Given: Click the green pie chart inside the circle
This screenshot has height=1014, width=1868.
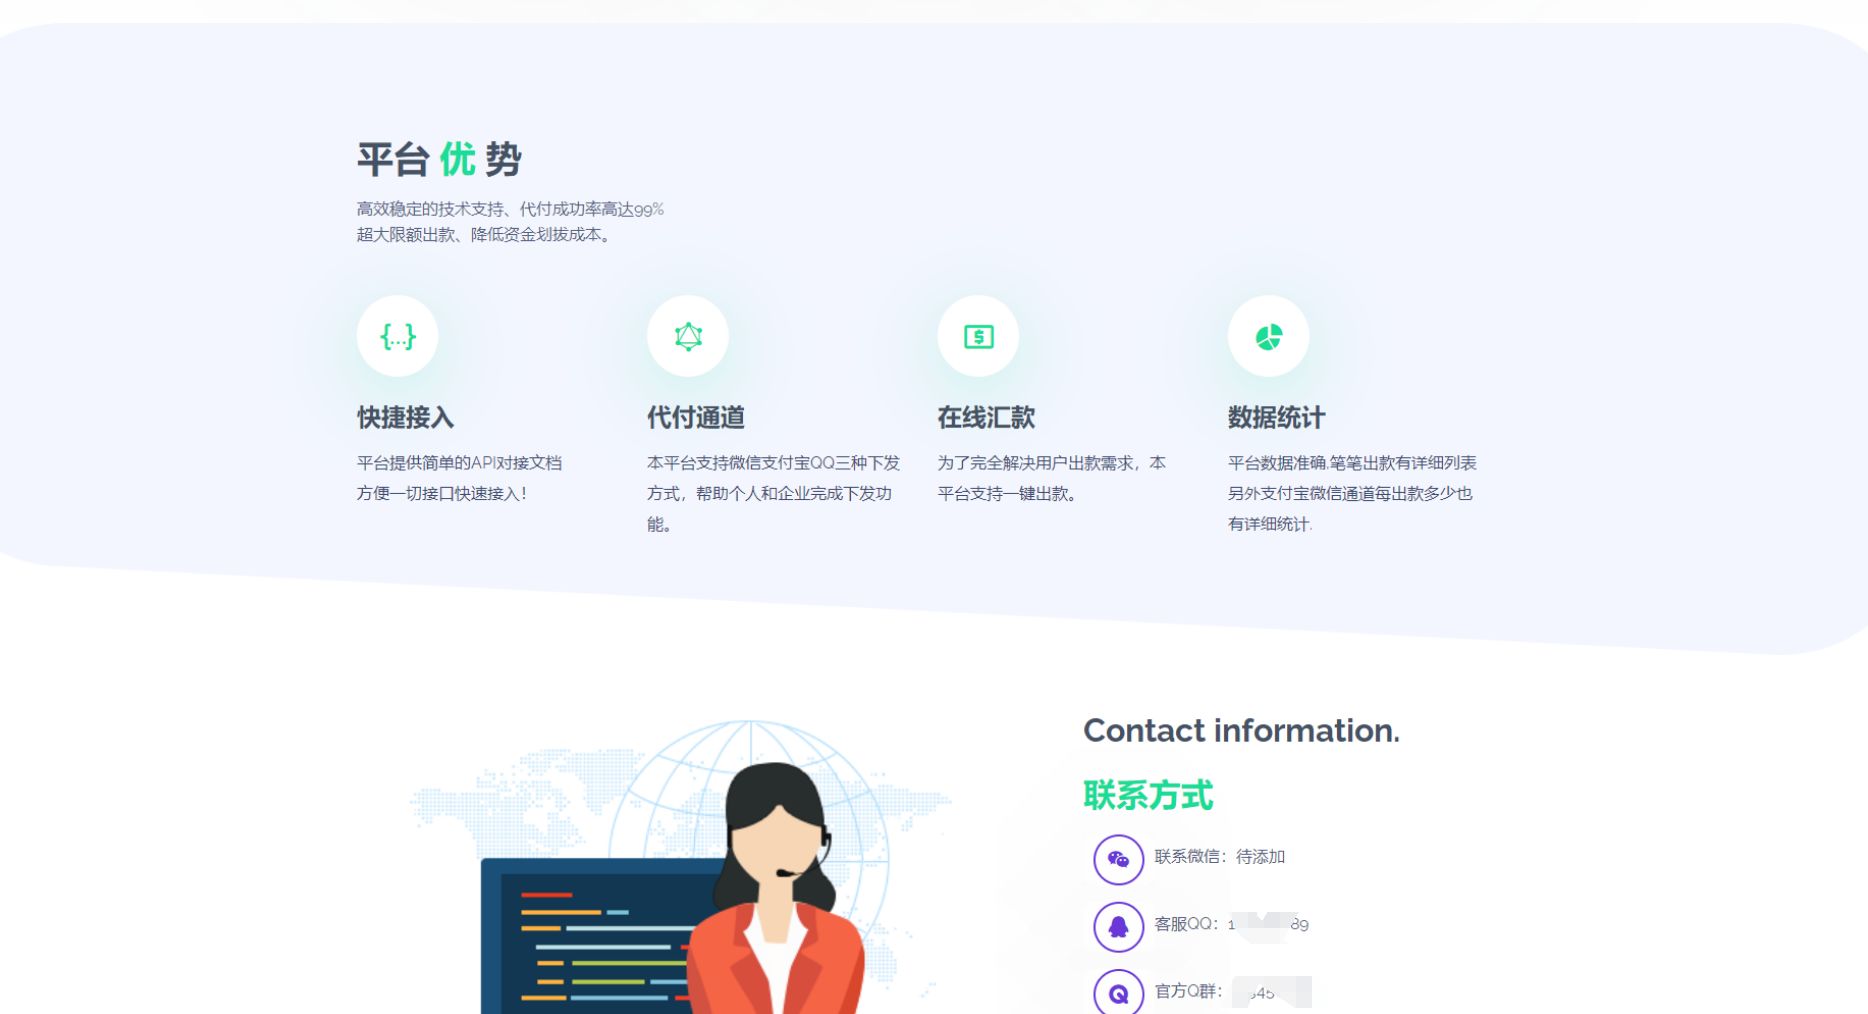Looking at the screenshot, I should tap(1269, 337).
